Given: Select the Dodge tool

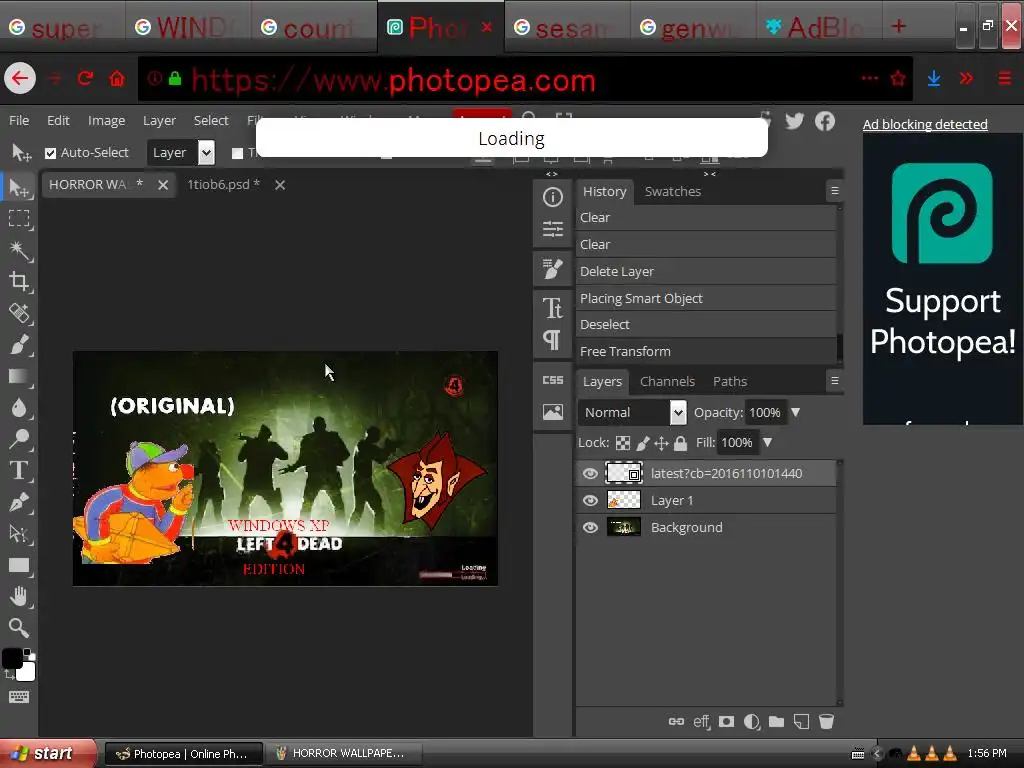Looking at the screenshot, I should click(19, 439).
